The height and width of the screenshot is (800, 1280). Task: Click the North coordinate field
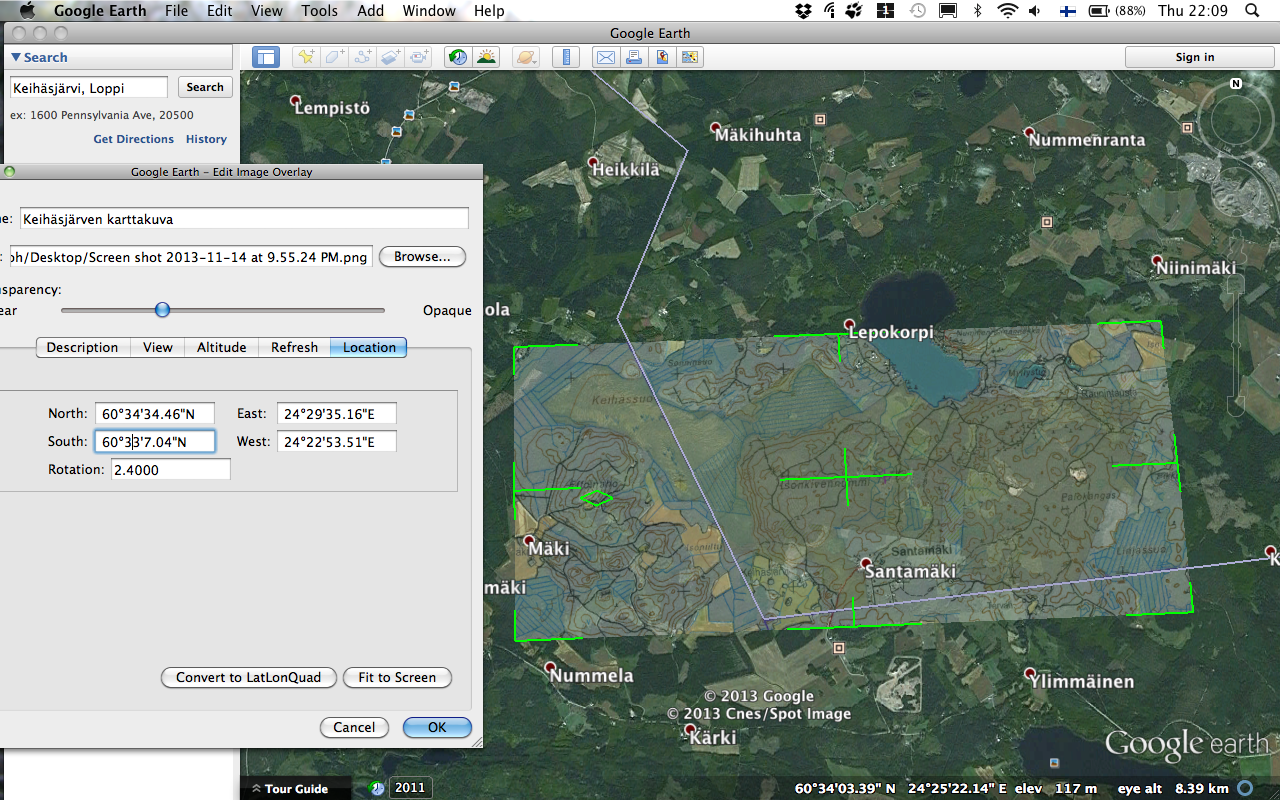[x=155, y=414]
